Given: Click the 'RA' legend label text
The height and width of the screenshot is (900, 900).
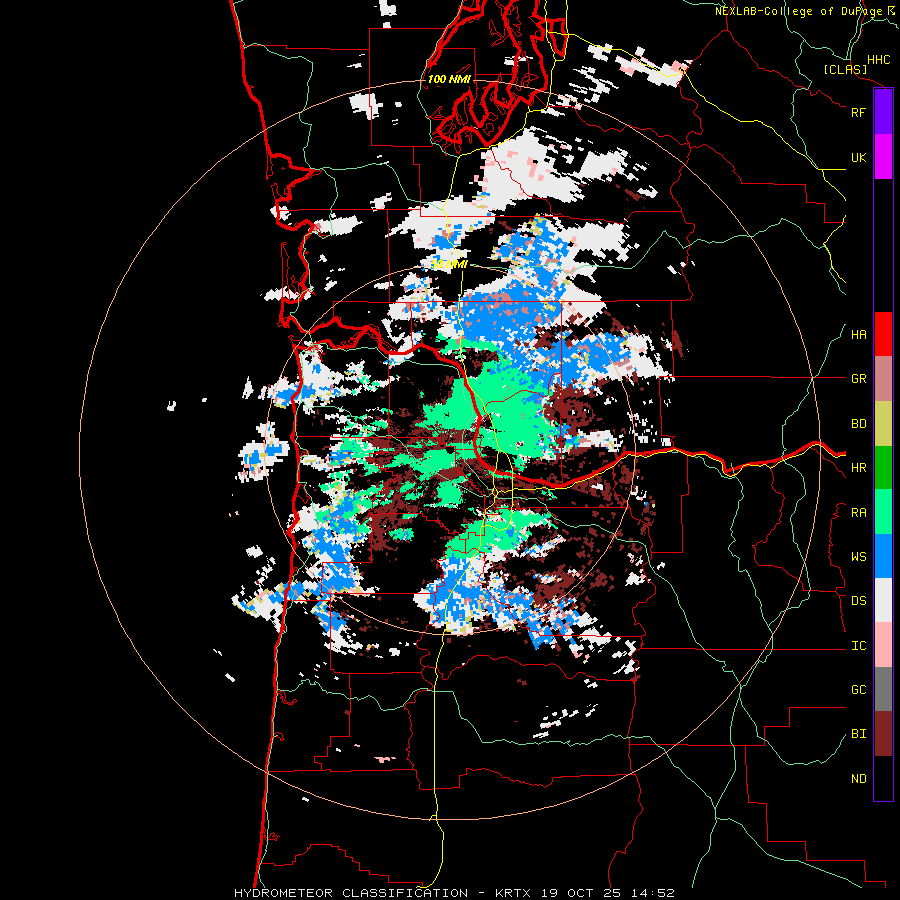Looking at the screenshot, I should tap(859, 513).
